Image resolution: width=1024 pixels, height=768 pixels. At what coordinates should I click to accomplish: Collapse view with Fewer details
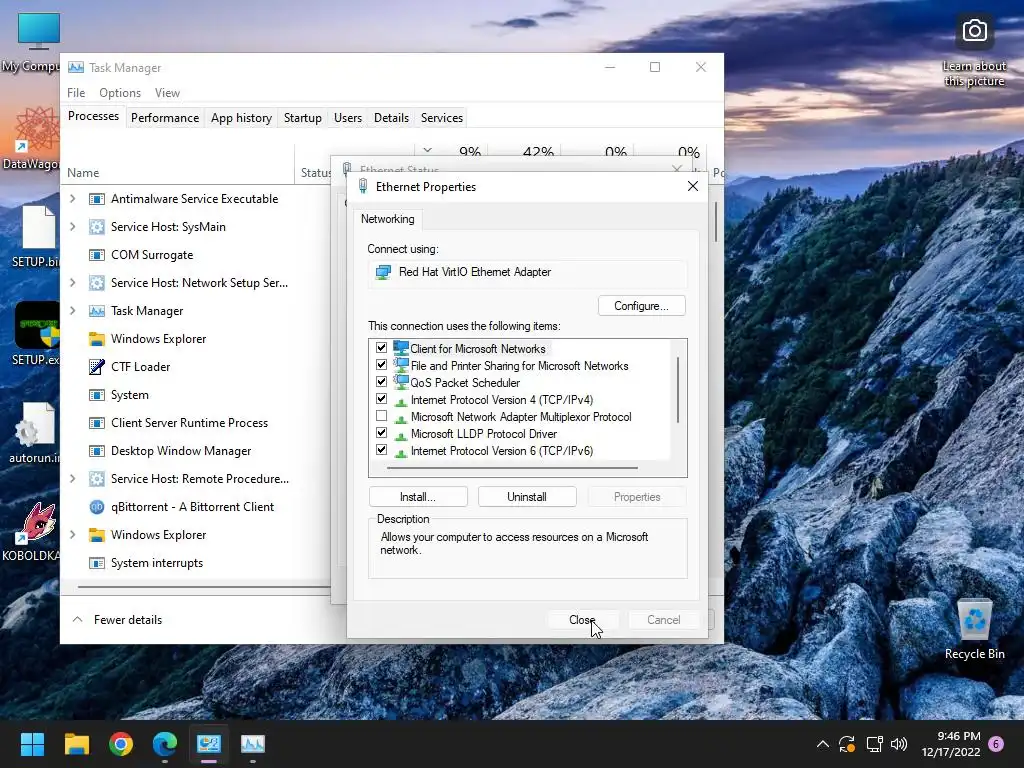pos(116,620)
